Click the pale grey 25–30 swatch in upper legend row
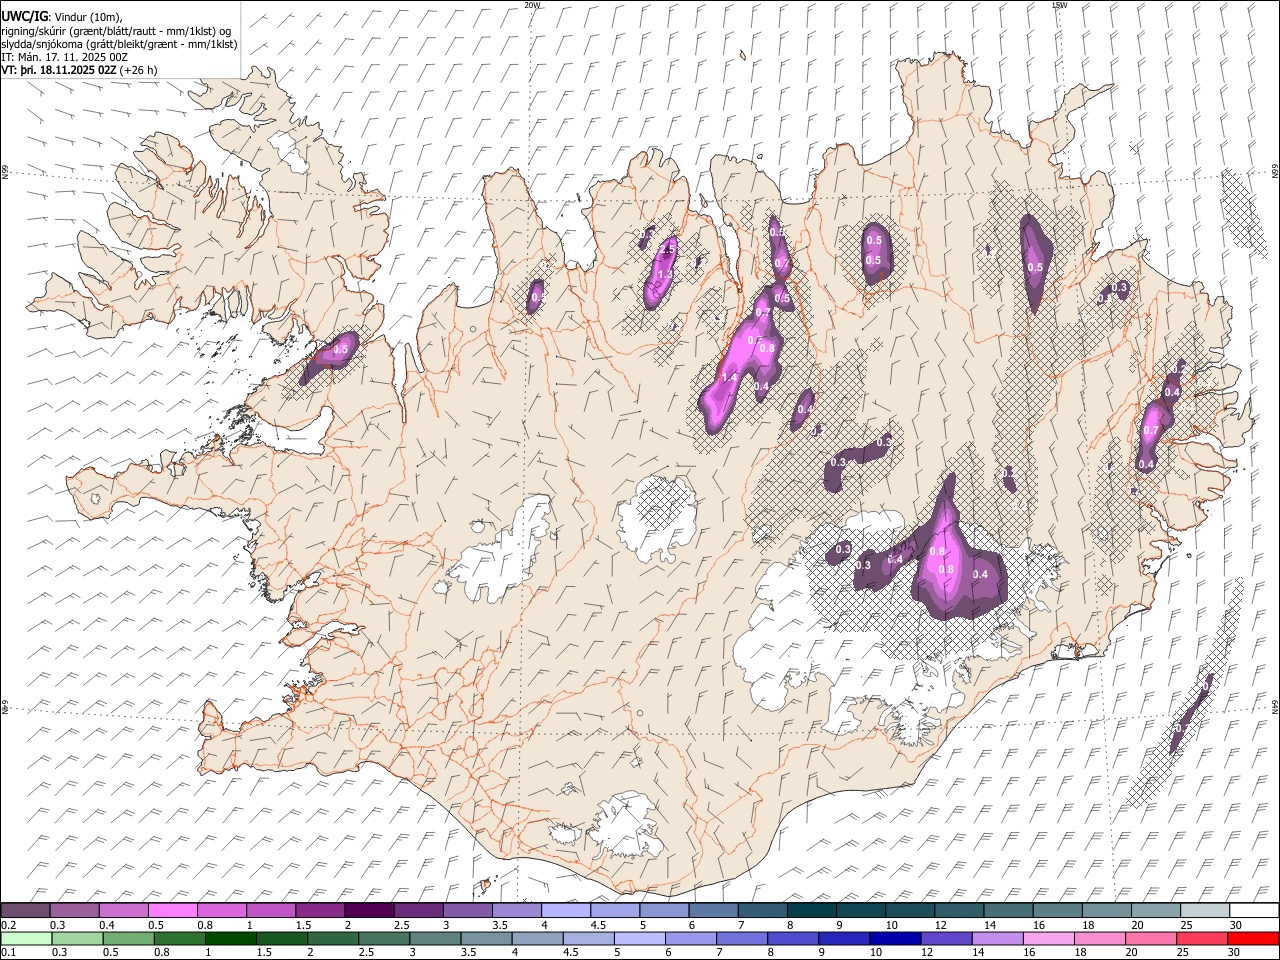1280x960 pixels. pos(1204,910)
